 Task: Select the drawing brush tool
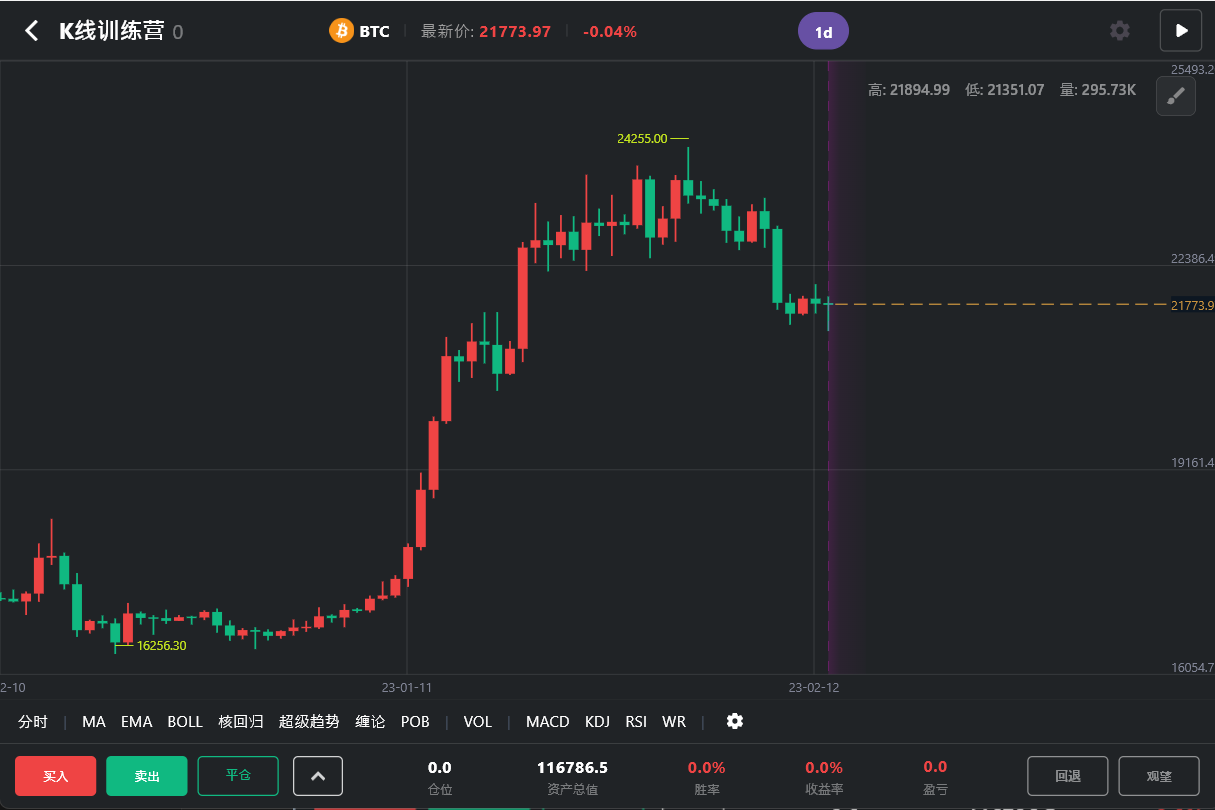1176,96
